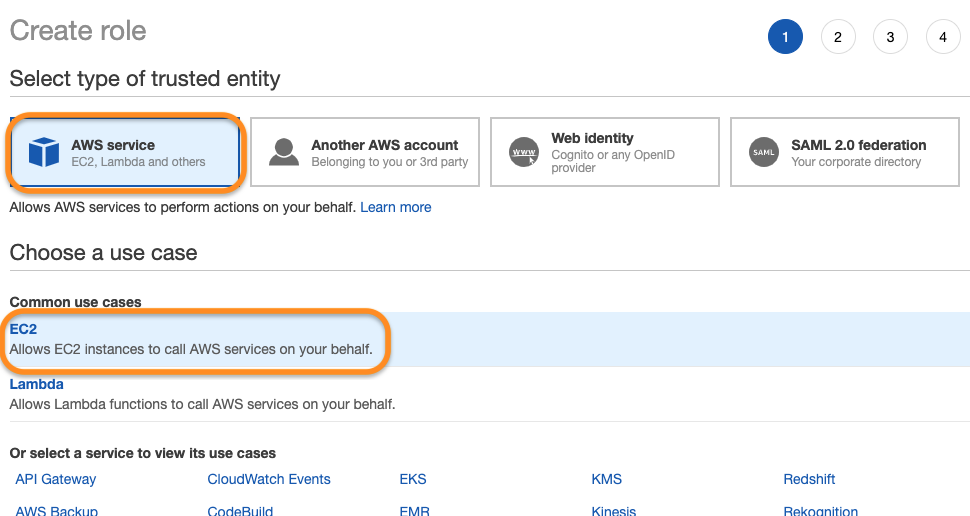
Task: Click the SAML 2.0 federation icon
Action: pyautogui.click(x=764, y=152)
